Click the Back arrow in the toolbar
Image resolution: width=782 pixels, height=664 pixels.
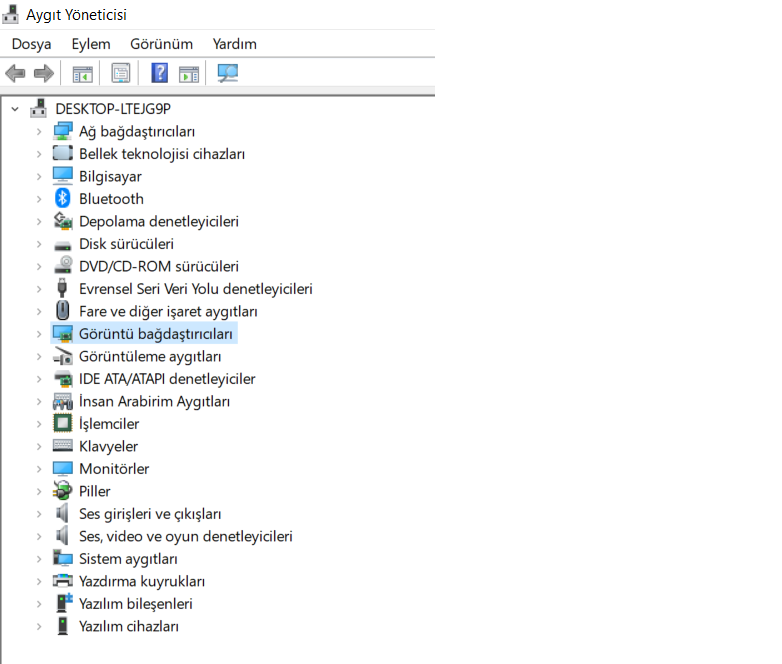15,73
